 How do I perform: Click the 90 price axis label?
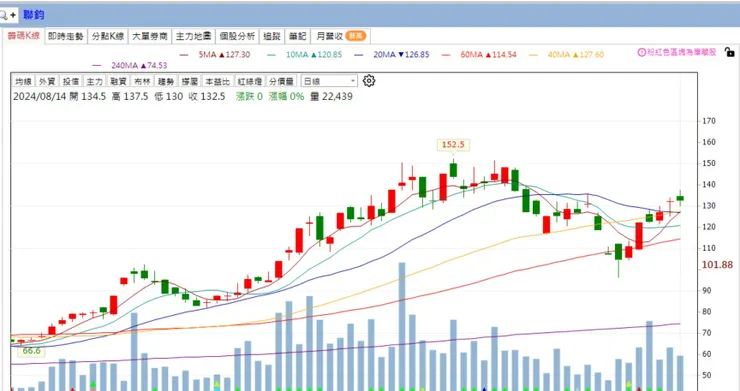pyautogui.click(x=706, y=290)
